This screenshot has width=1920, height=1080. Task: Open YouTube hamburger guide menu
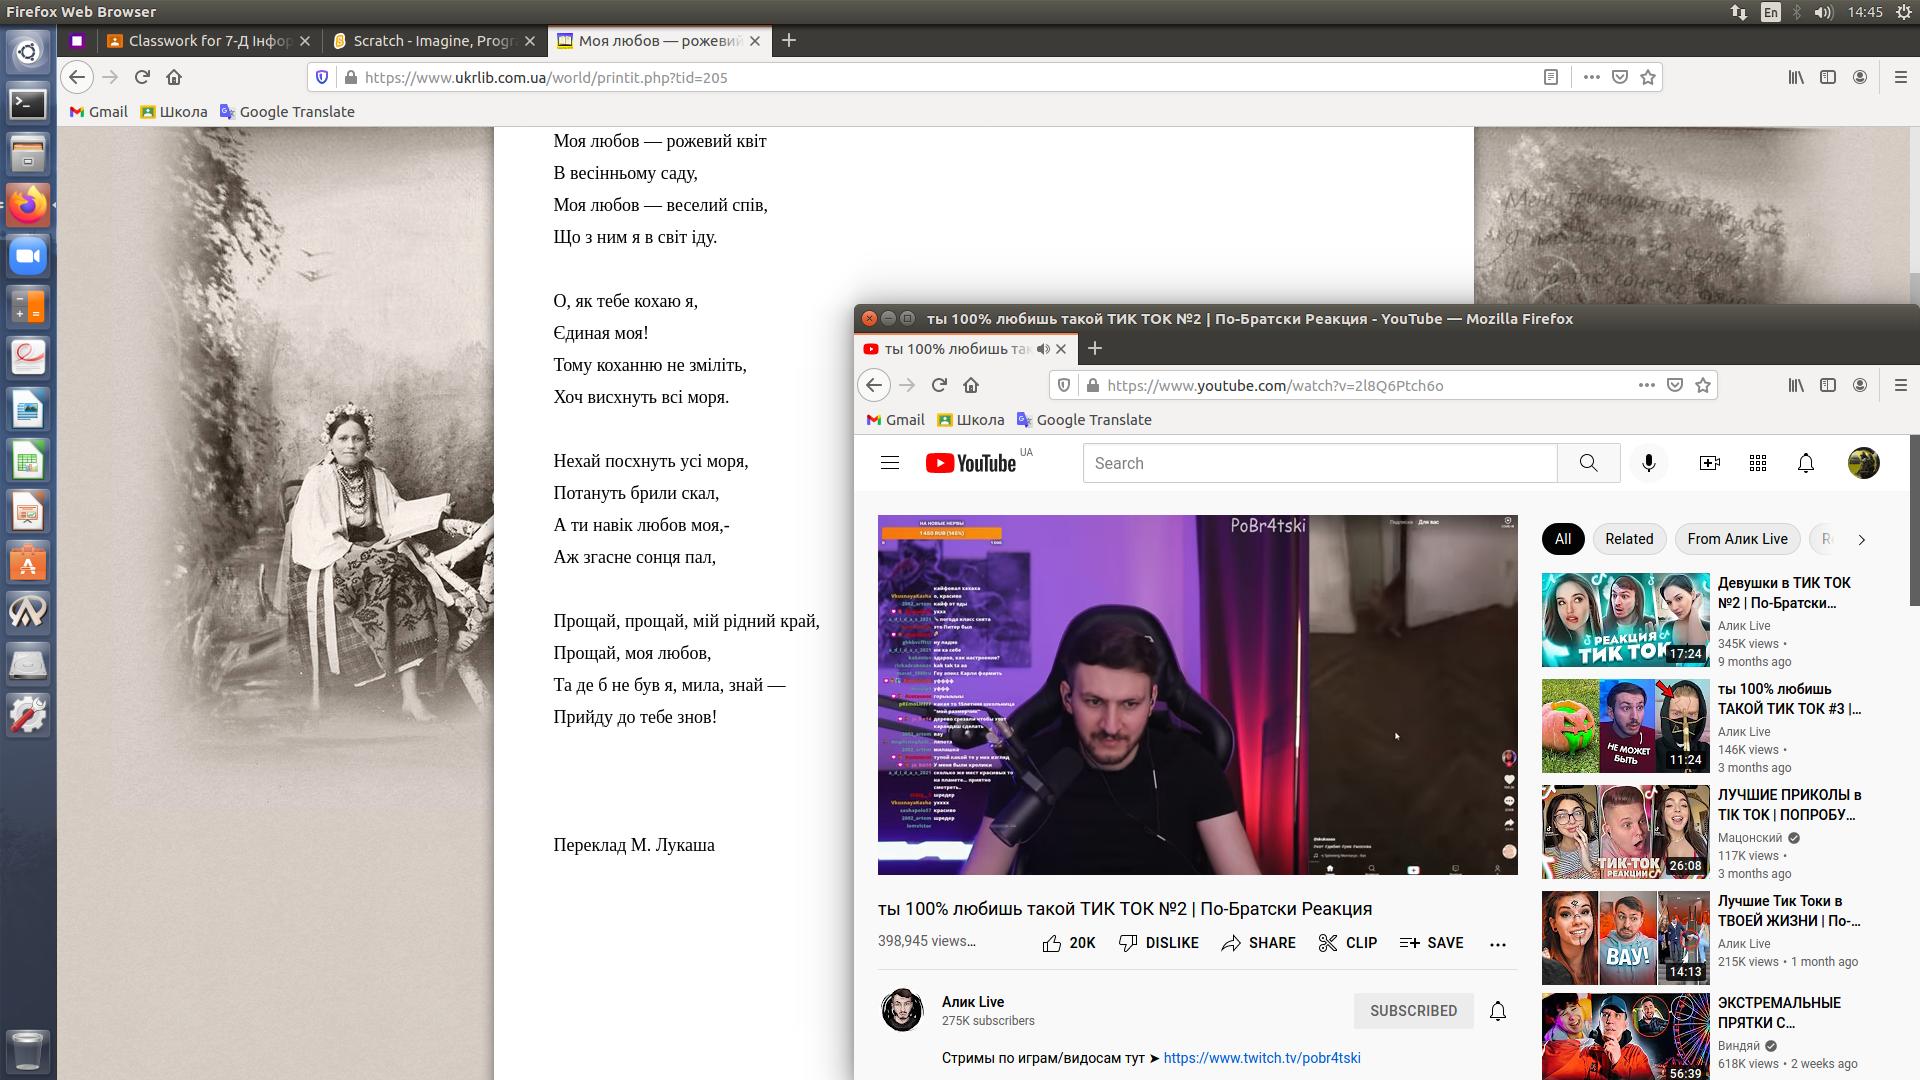tap(889, 463)
